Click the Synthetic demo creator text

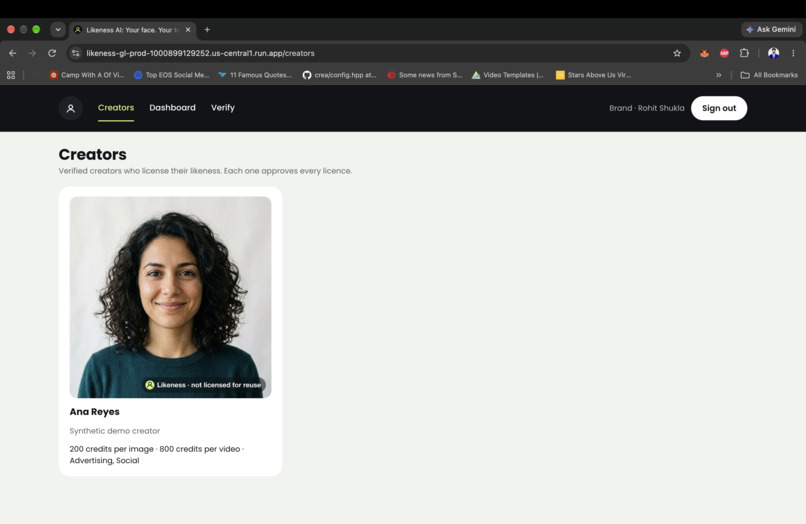pos(115,430)
